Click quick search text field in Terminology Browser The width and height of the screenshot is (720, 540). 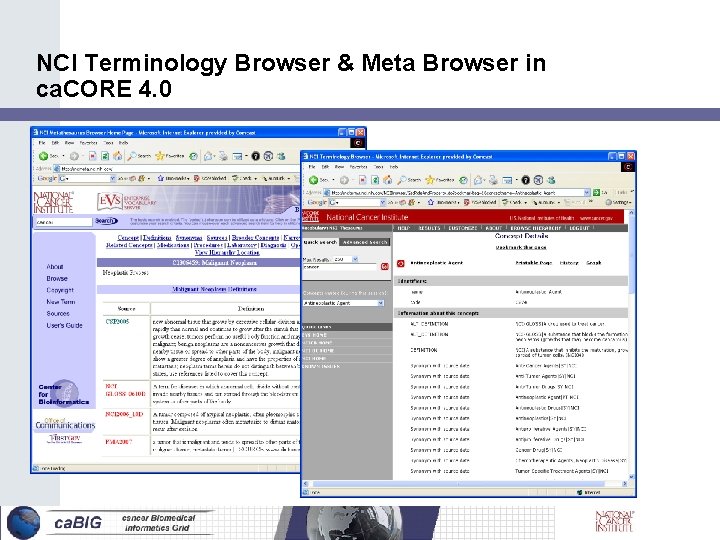[x=340, y=267]
